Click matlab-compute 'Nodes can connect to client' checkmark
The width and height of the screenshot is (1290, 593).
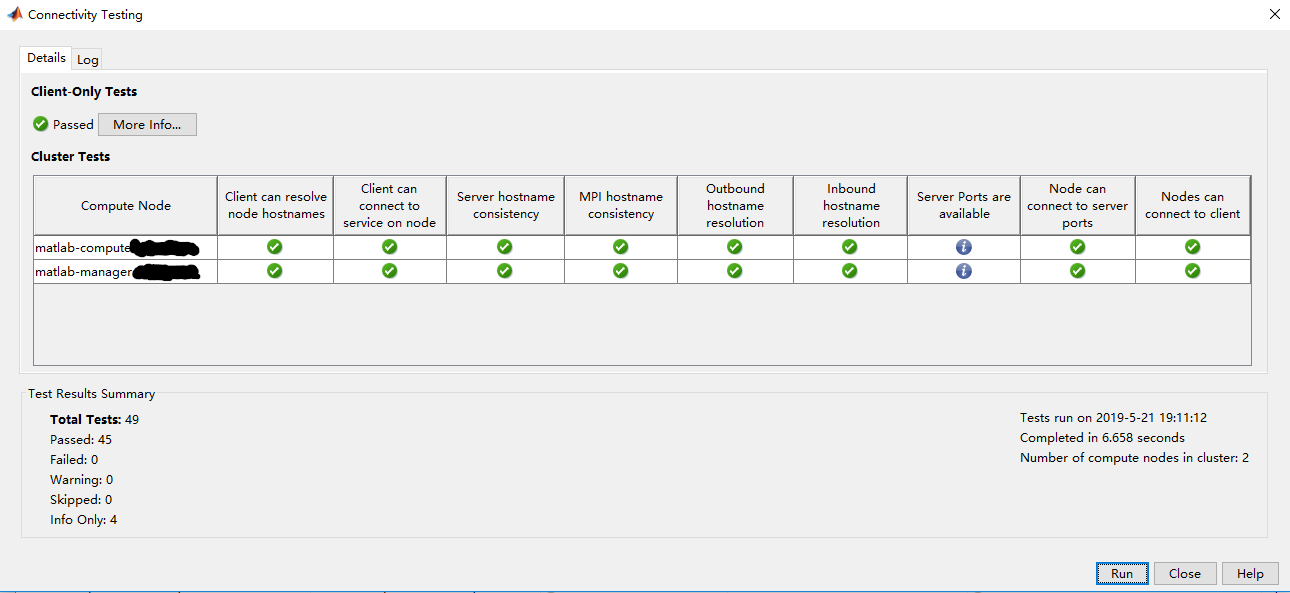point(1192,247)
